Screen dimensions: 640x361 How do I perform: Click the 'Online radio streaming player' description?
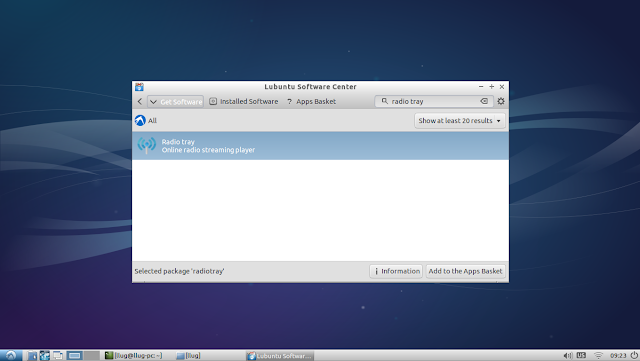(x=208, y=150)
